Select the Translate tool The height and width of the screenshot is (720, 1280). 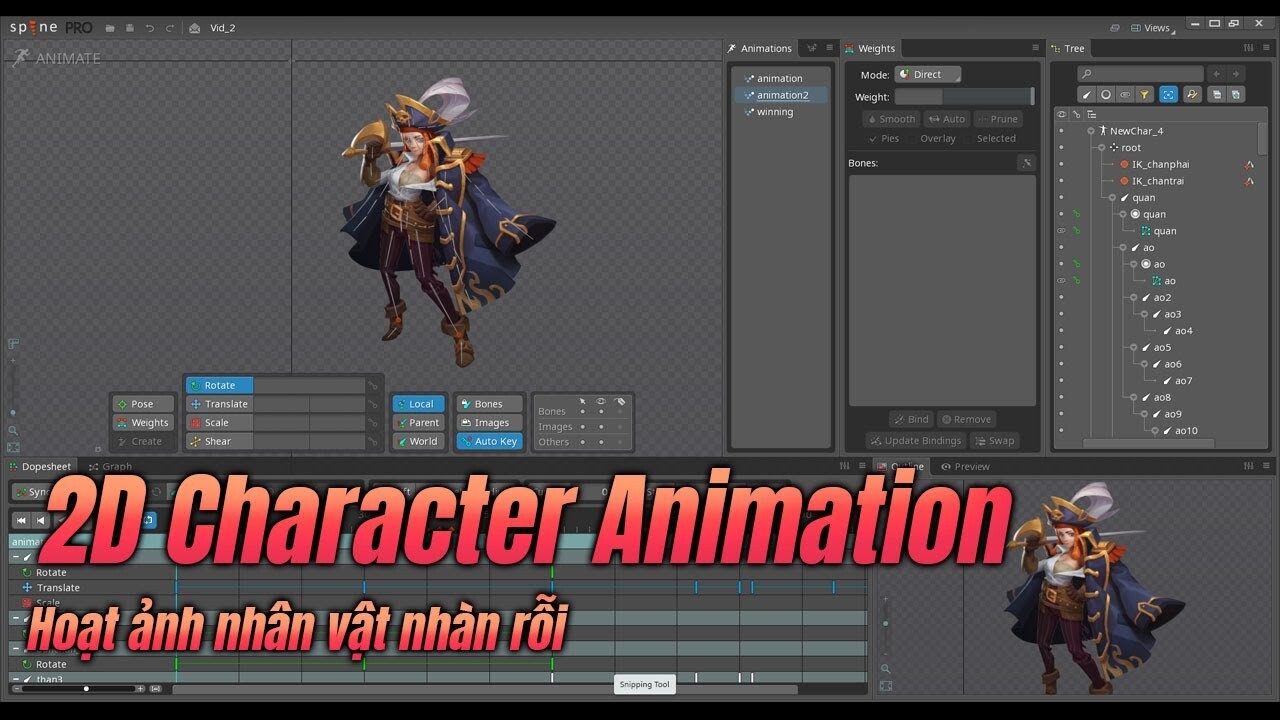tap(218, 403)
